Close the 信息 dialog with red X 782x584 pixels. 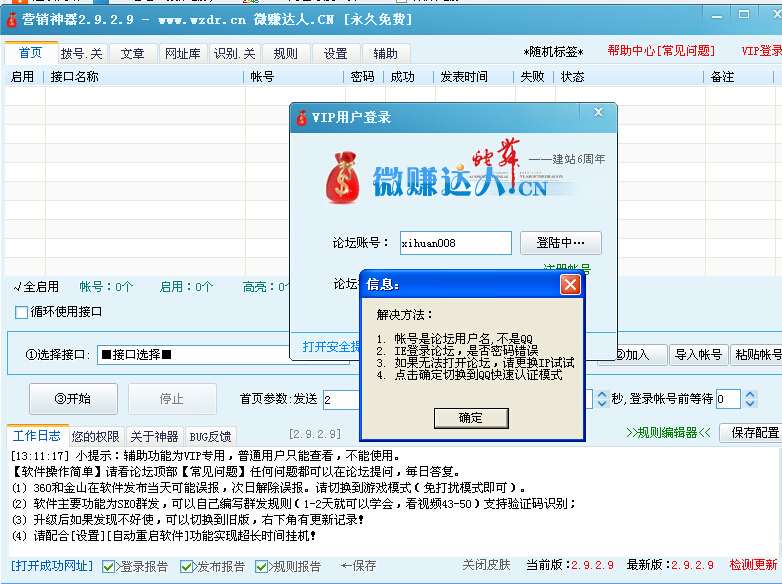[x=570, y=285]
